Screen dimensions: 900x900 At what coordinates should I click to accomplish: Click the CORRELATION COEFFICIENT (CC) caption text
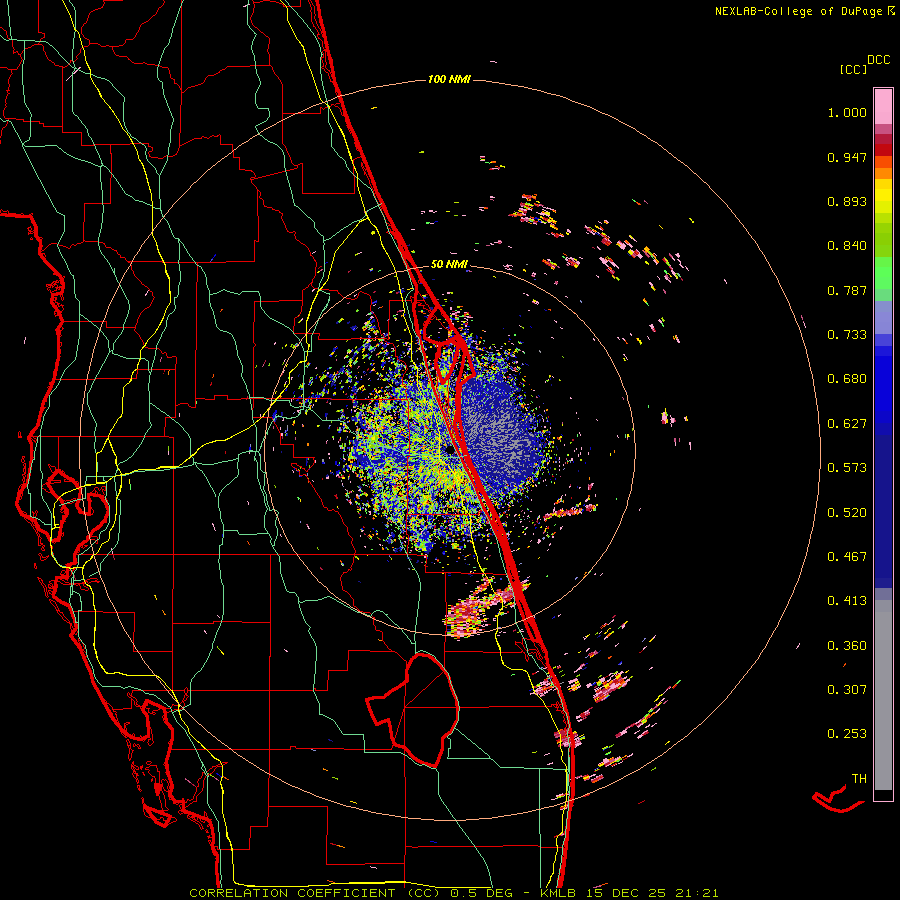pyautogui.click(x=314, y=893)
